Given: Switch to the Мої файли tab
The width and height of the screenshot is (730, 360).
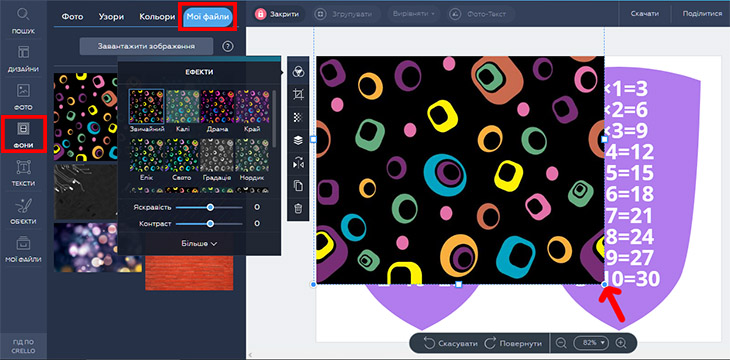Looking at the screenshot, I should point(208,17).
